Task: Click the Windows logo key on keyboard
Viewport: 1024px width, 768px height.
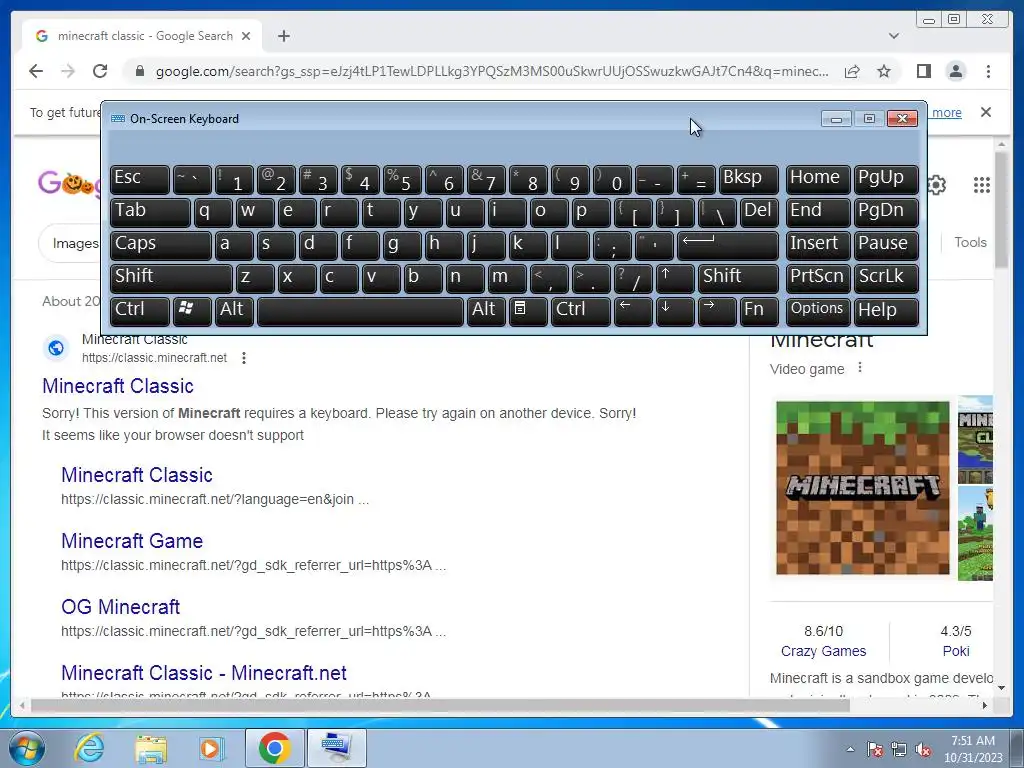Action: (x=192, y=310)
